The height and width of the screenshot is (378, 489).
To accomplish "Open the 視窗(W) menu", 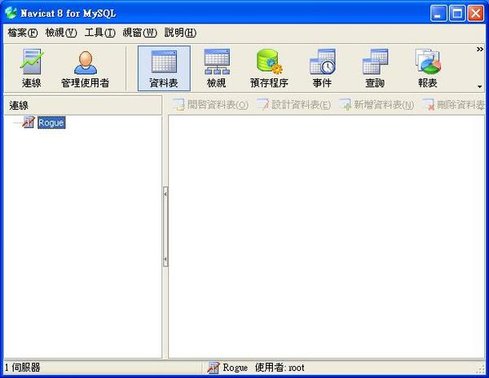I will click(140, 33).
